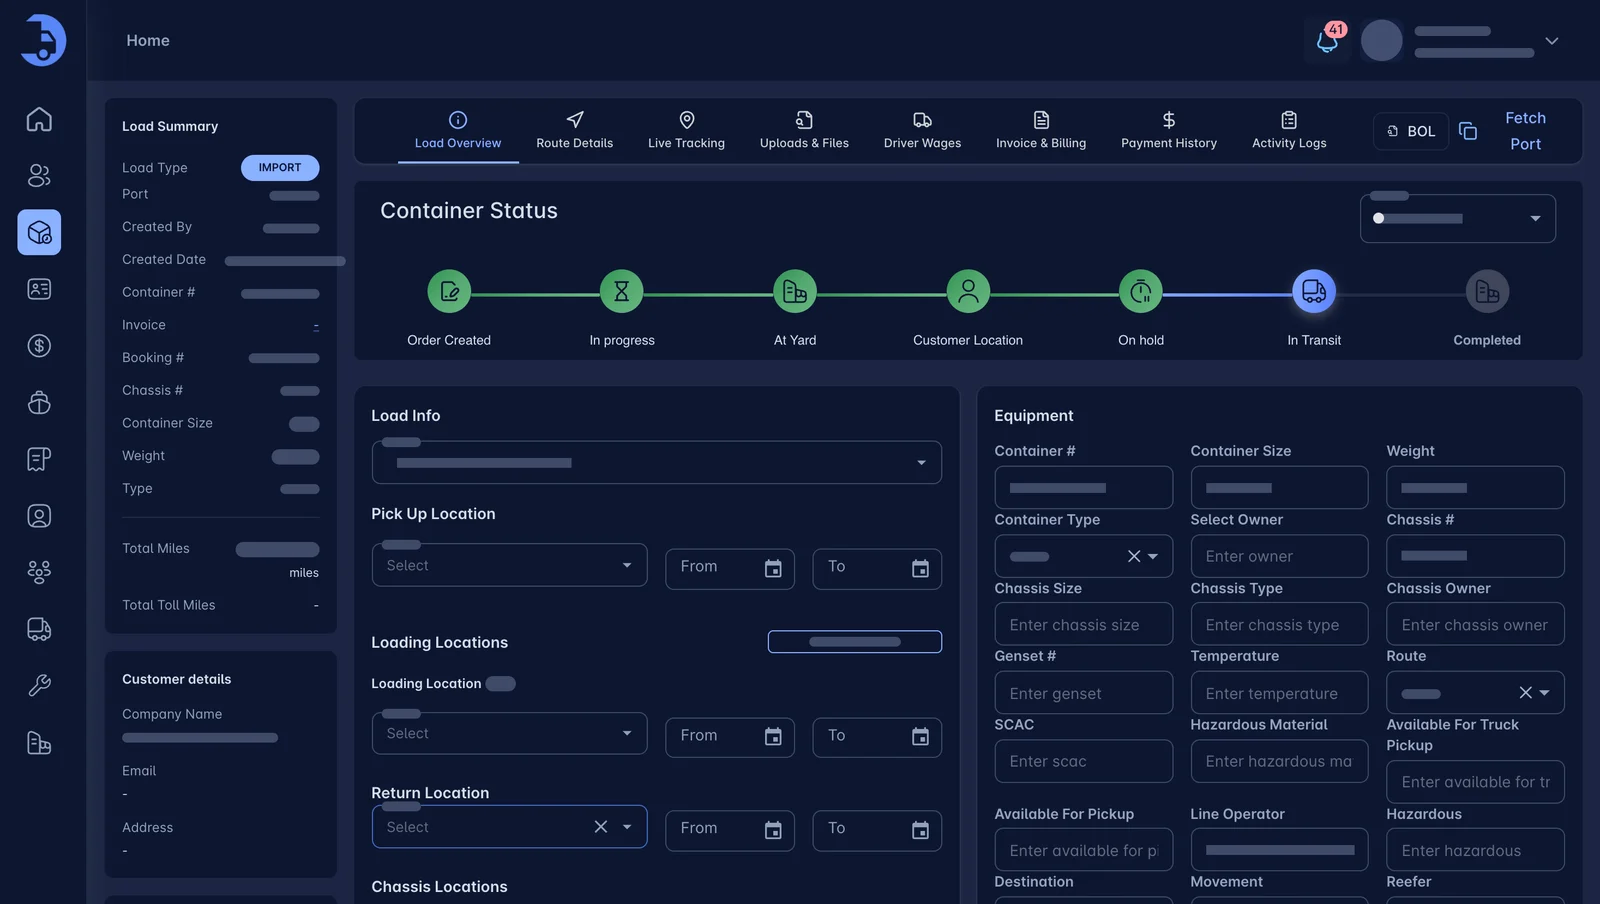Focus the Enter chassis size field
Screen dimensions: 1600x904
(x=1084, y=624)
